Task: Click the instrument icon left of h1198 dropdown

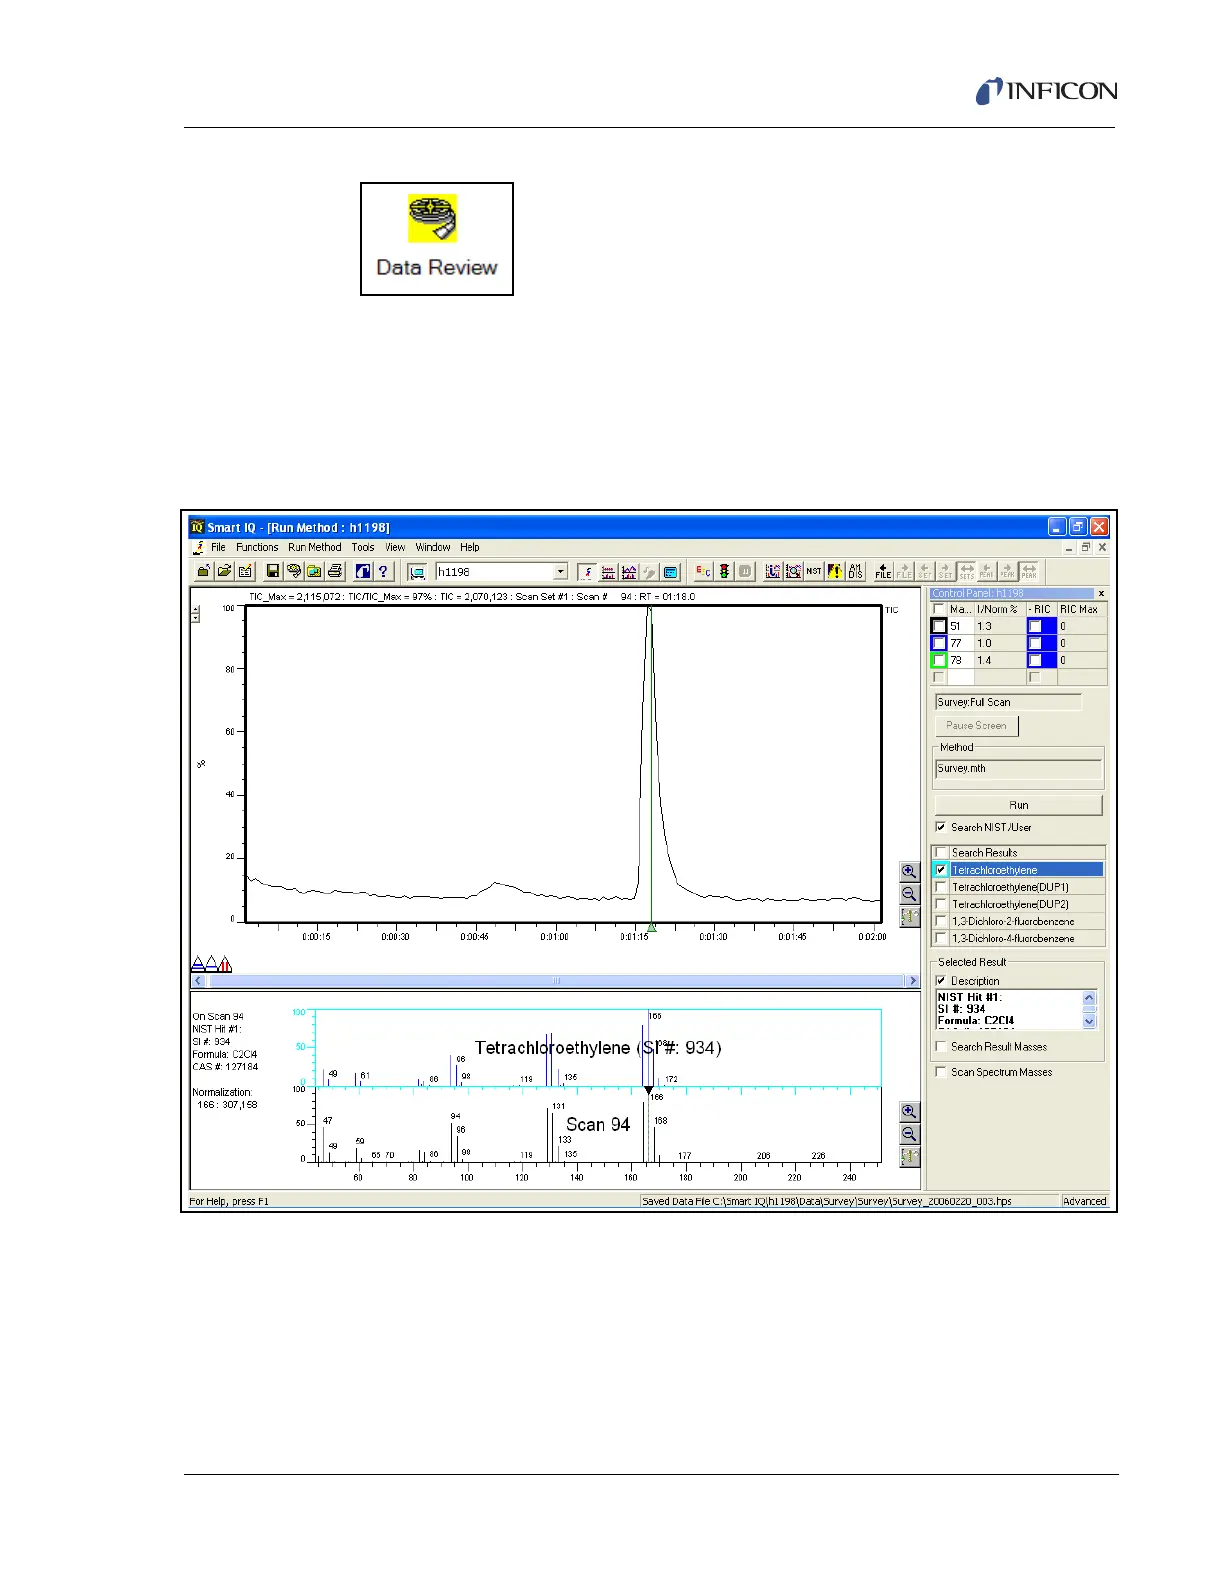Action: pos(418,572)
